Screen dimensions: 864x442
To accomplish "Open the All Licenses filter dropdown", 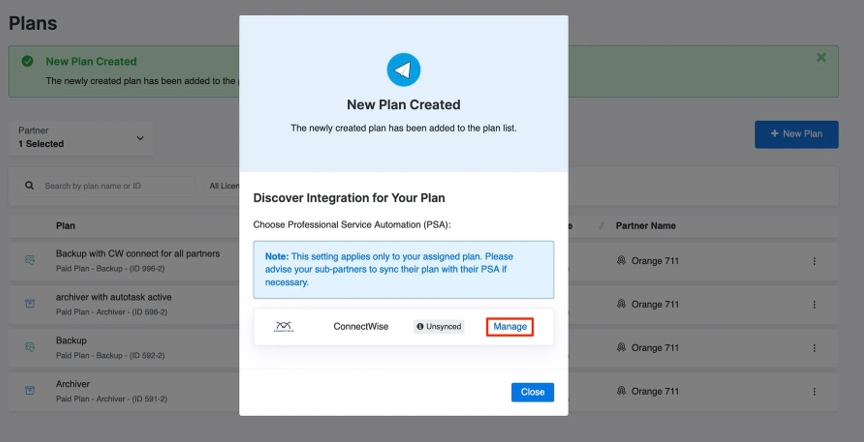I will pyautogui.click(x=223, y=186).
